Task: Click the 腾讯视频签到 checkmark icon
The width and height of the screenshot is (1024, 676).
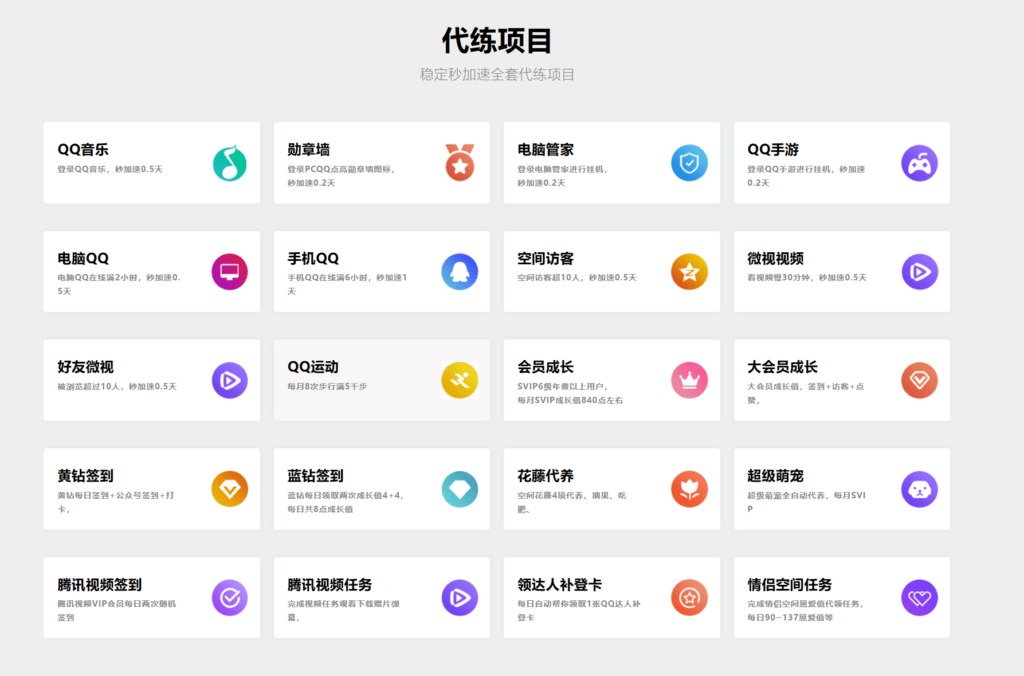Action: [230, 598]
